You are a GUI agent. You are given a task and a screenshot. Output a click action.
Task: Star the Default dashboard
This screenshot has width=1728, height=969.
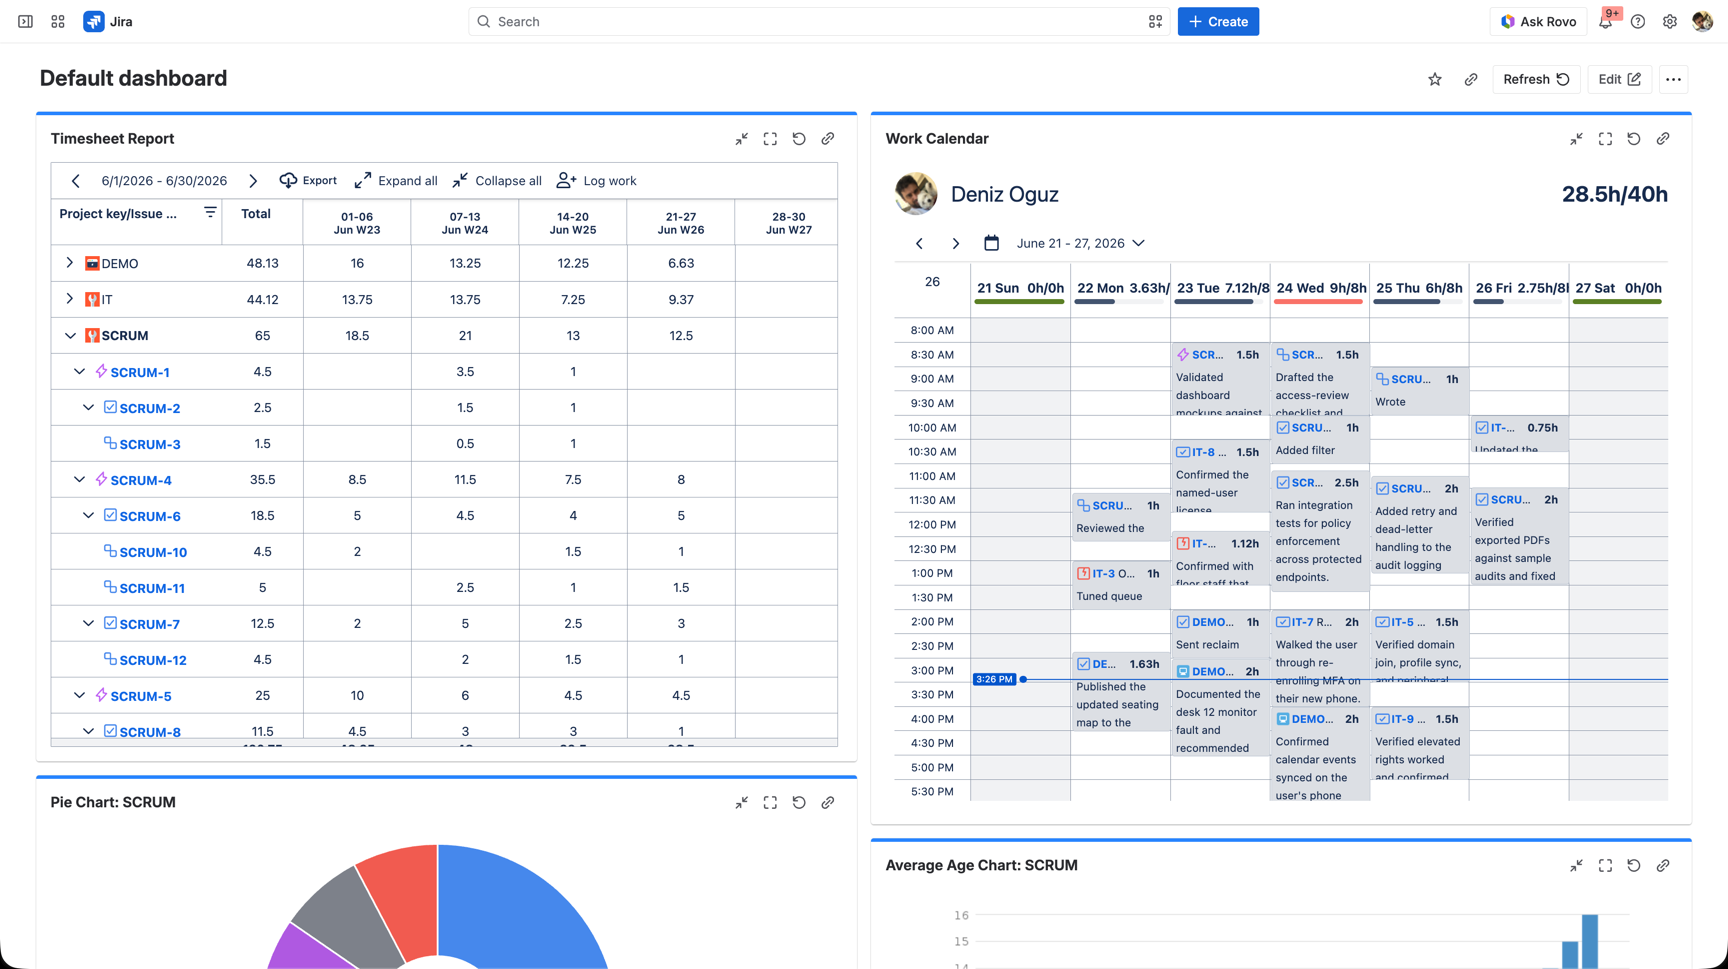pyautogui.click(x=1435, y=79)
